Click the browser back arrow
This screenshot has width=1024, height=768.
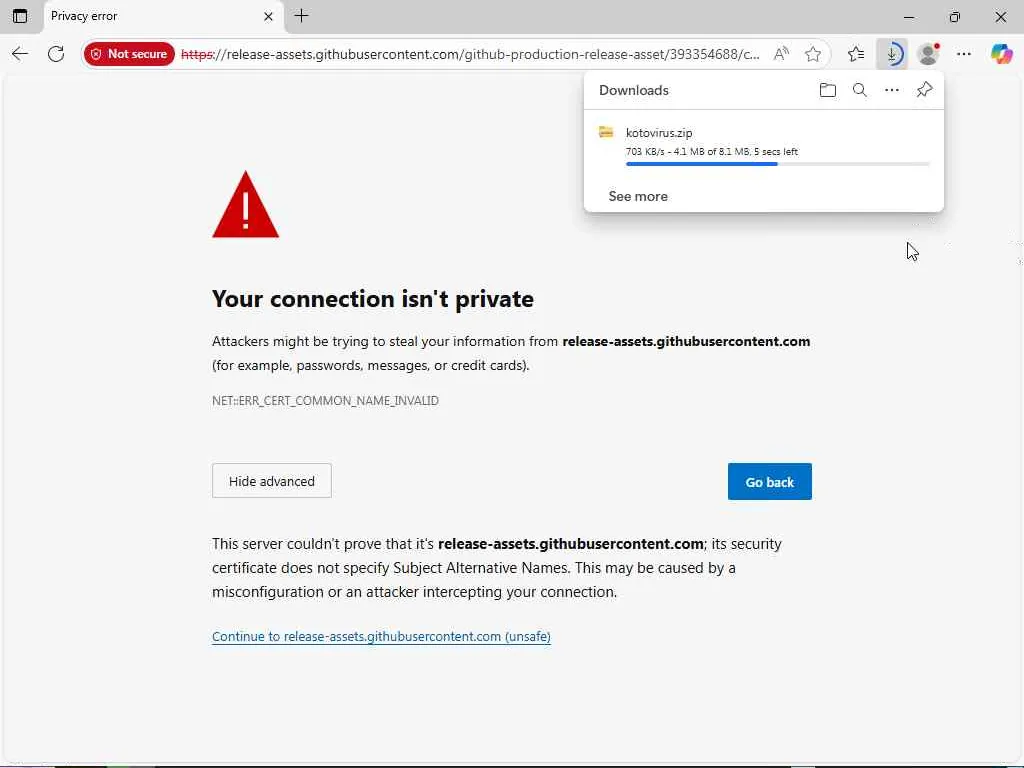[20, 54]
